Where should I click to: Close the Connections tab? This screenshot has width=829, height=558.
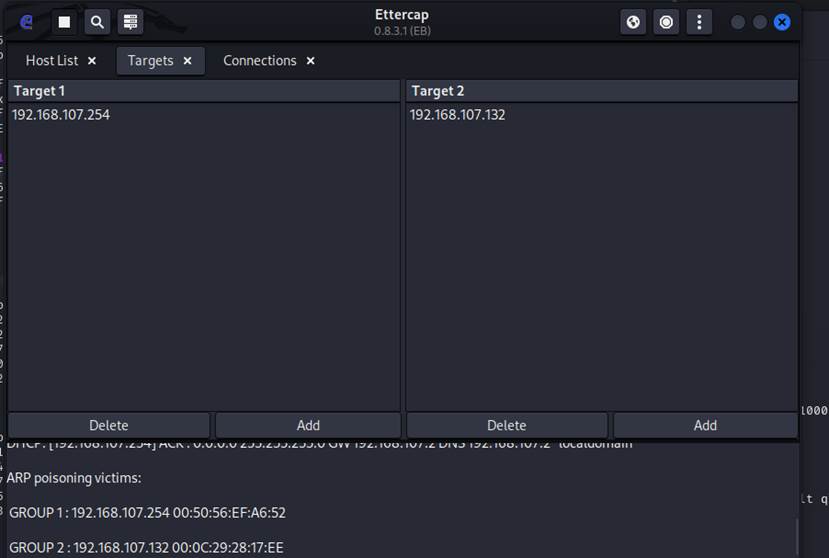(311, 61)
